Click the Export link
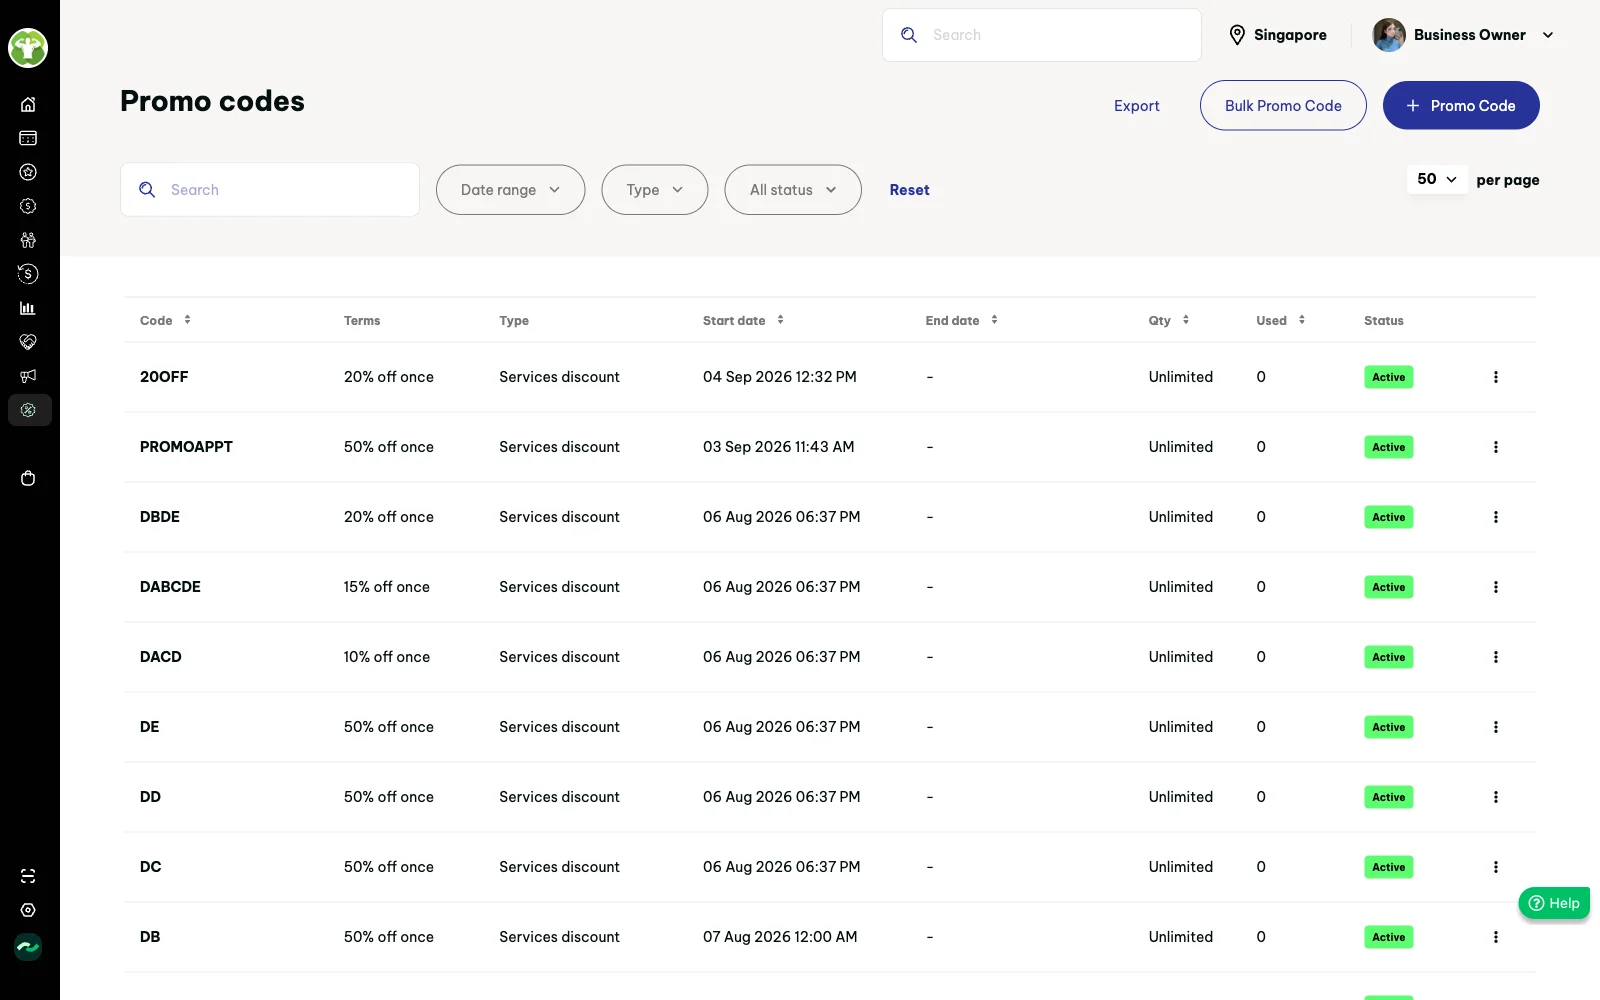1600x1000 pixels. 1137,106
